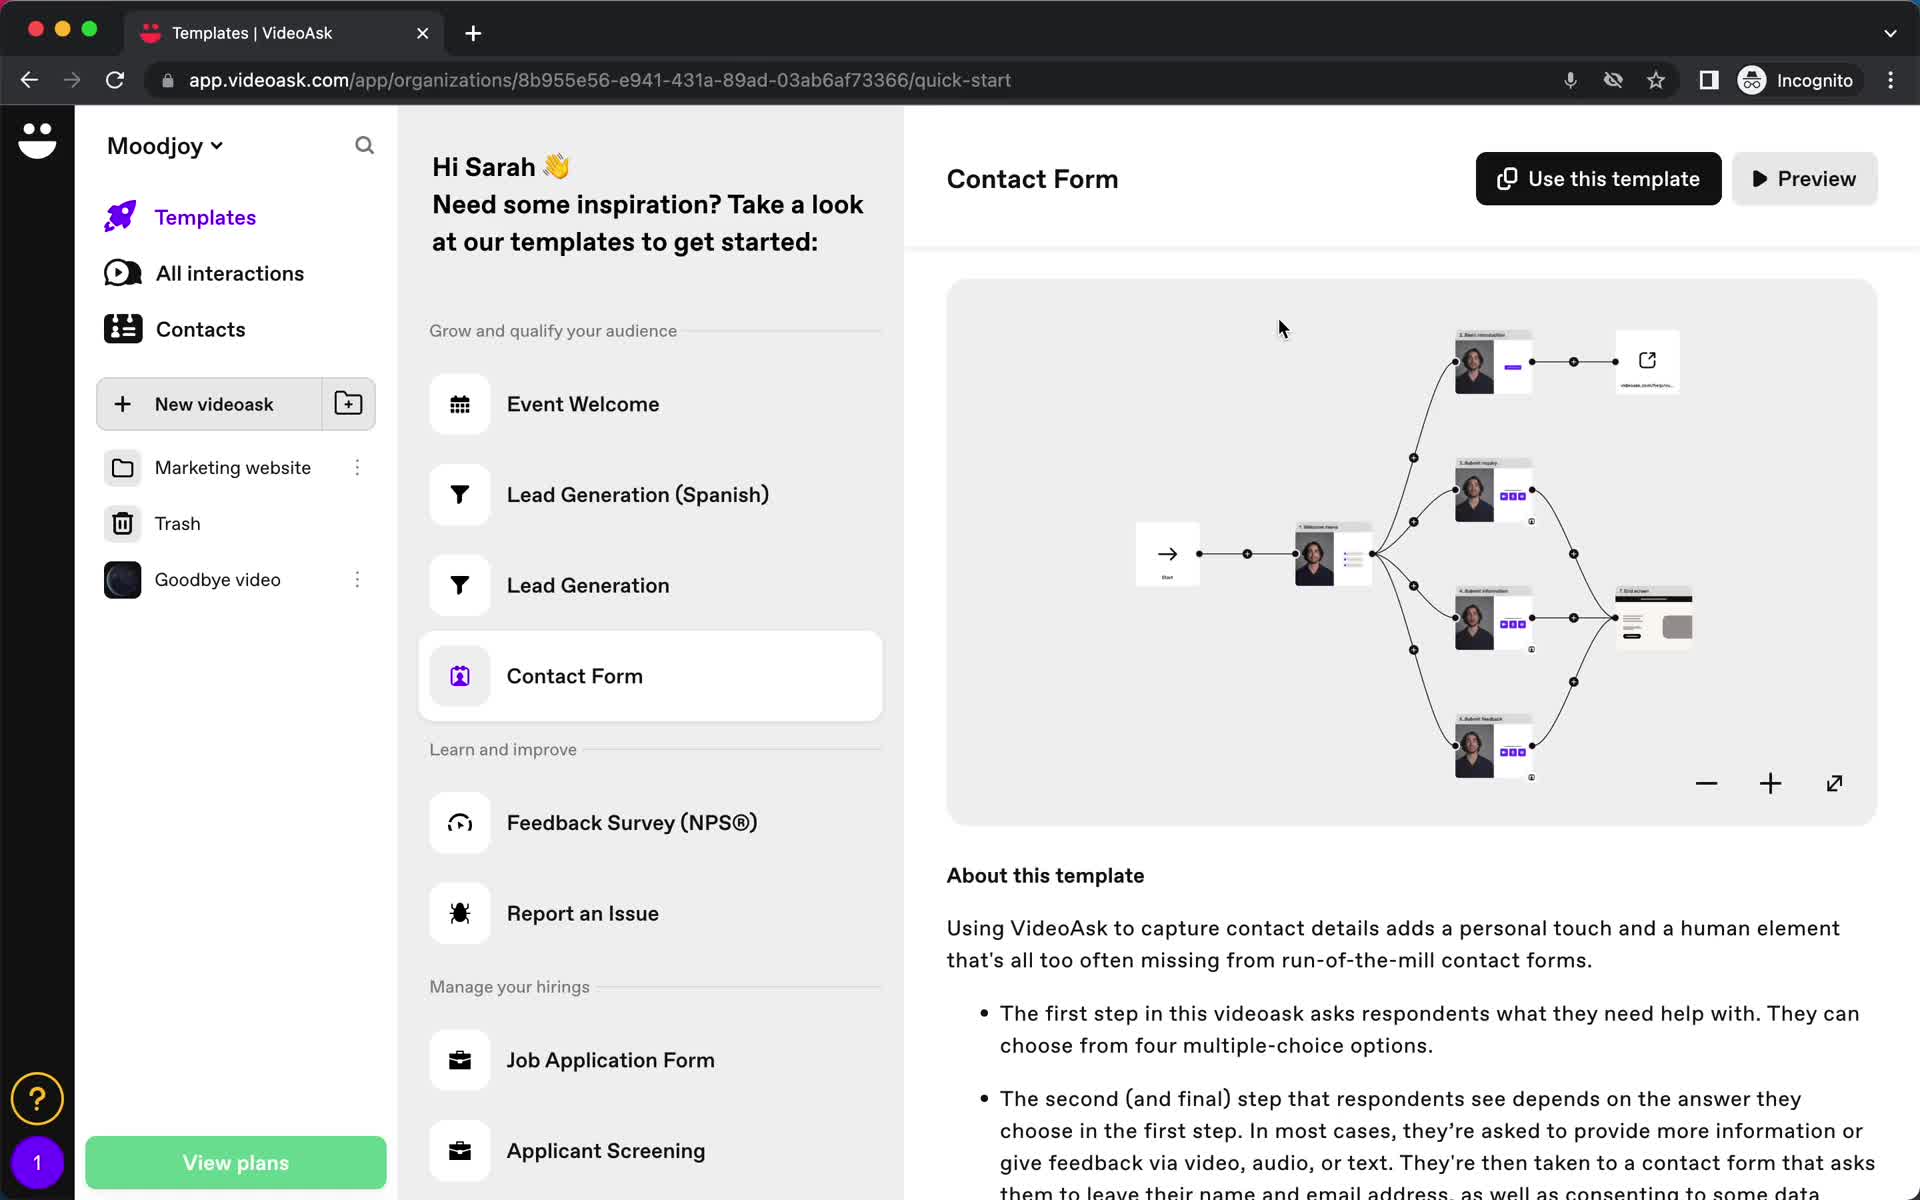The height and width of the screenshot is (1200, 1920).
Task: Click the search icon in sidebar
Action: 365,145
